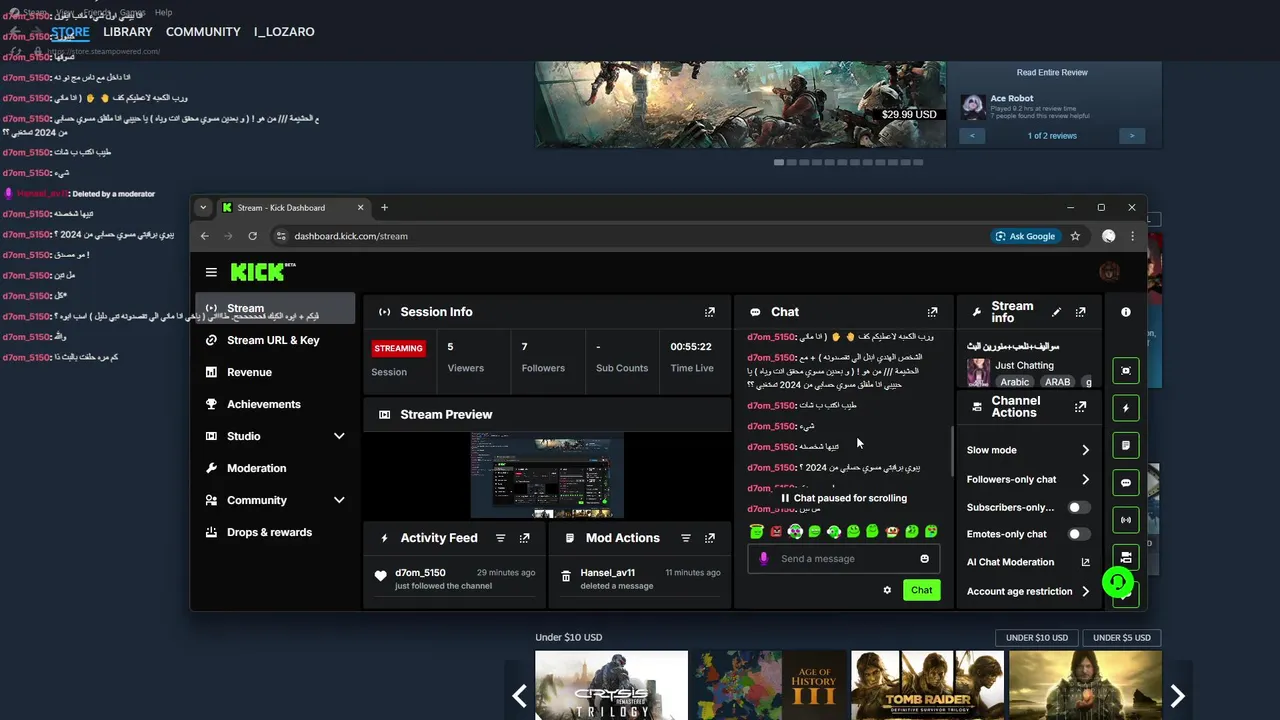Select UNDER $10 USD filter button
The width and height of the screenshot is (1280, 720).
(1037, 638)
